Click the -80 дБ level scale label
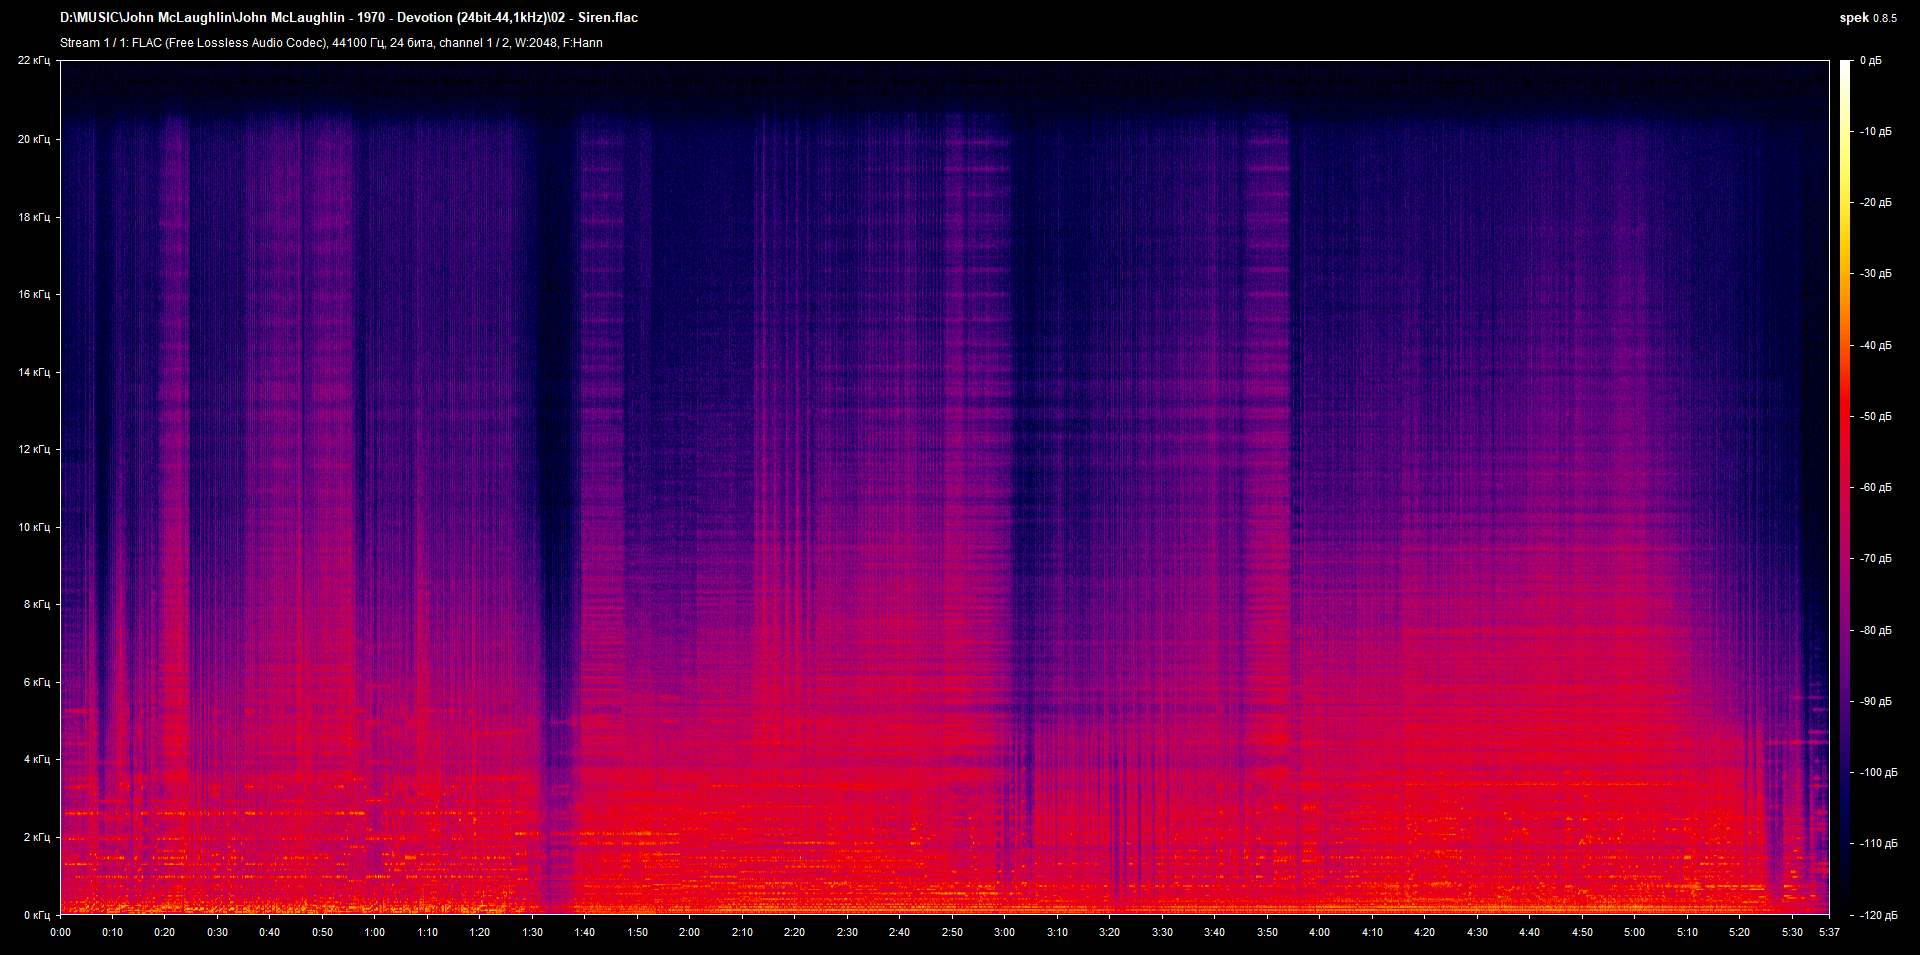This screenshot has height=955, width=1920. click(x=1876, y=630)
